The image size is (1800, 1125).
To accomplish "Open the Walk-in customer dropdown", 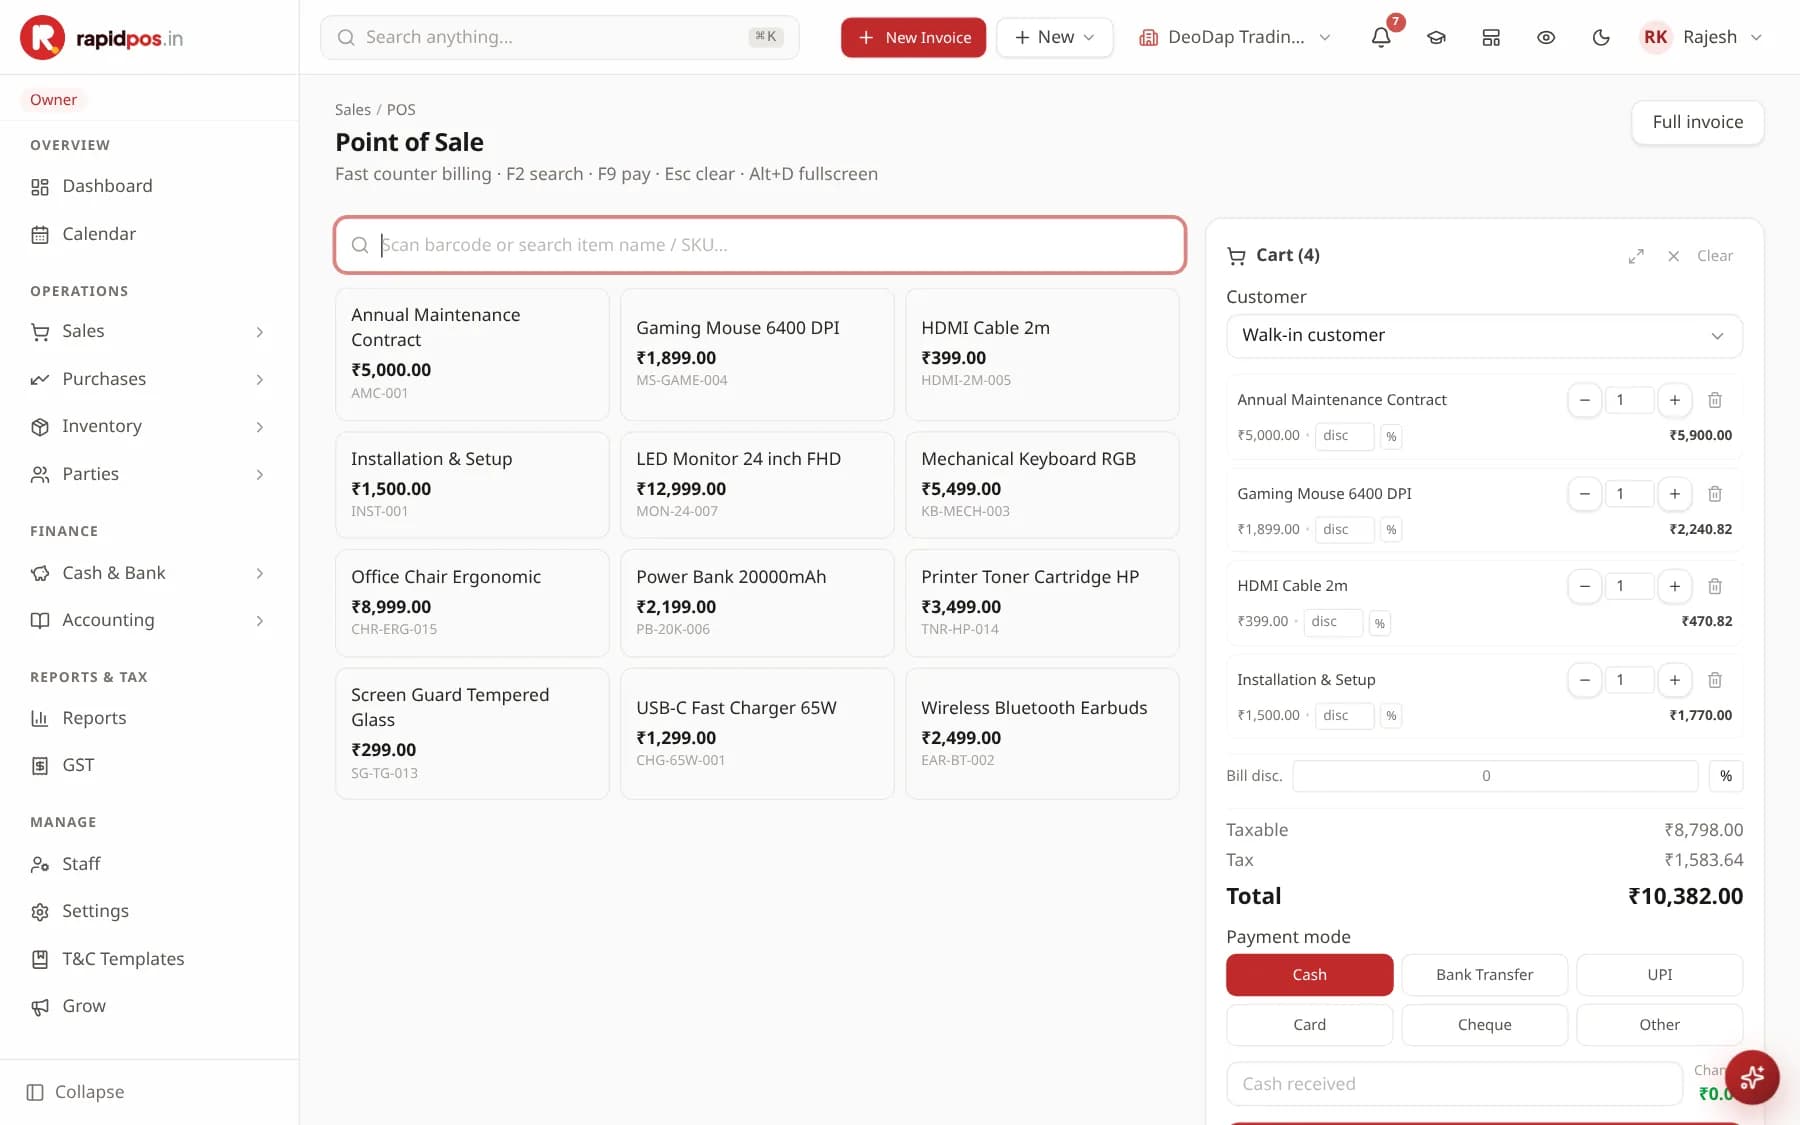I will click(1484, 336).
